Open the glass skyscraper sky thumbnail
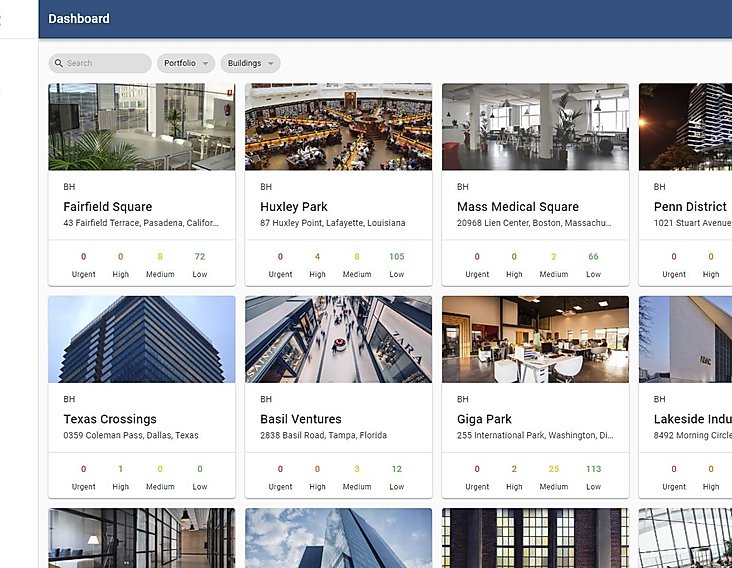Image resolution: width=732 pixels, height=568 pixels. [338, 538]
